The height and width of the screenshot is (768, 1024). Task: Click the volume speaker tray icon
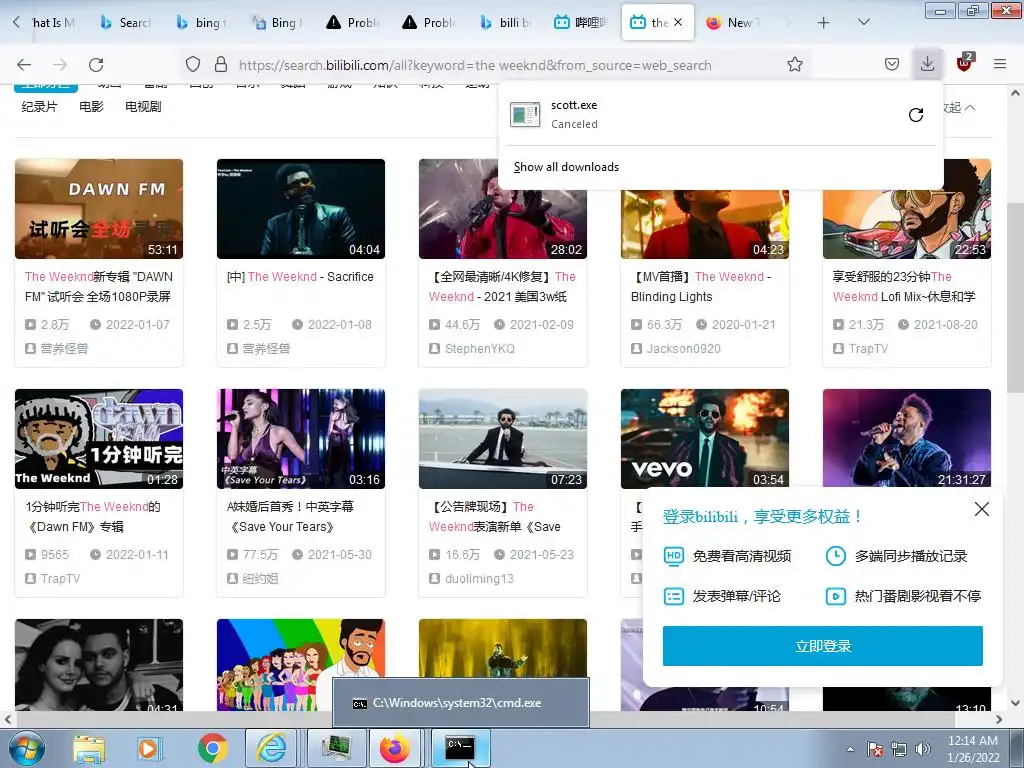pyautogui.click(x=923, y=749)
